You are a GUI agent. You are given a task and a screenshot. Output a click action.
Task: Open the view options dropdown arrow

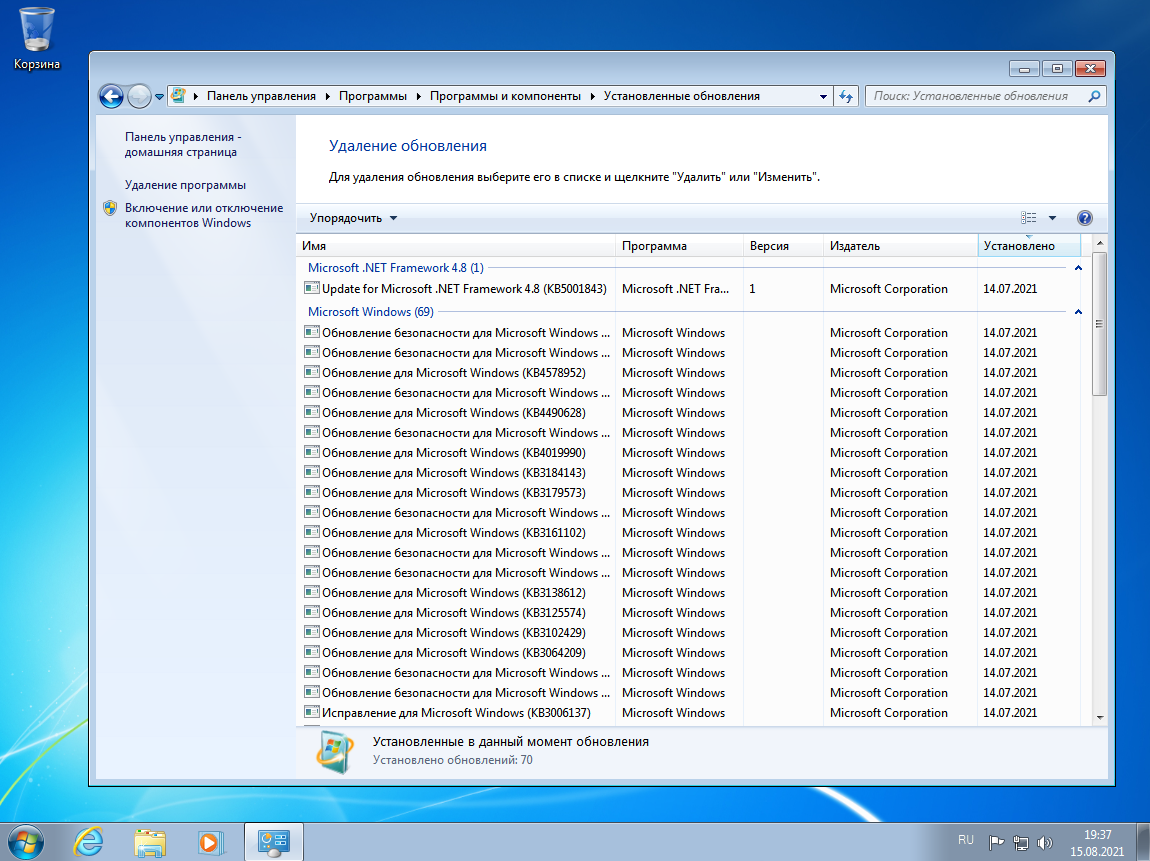click(x=1052, y=218)
